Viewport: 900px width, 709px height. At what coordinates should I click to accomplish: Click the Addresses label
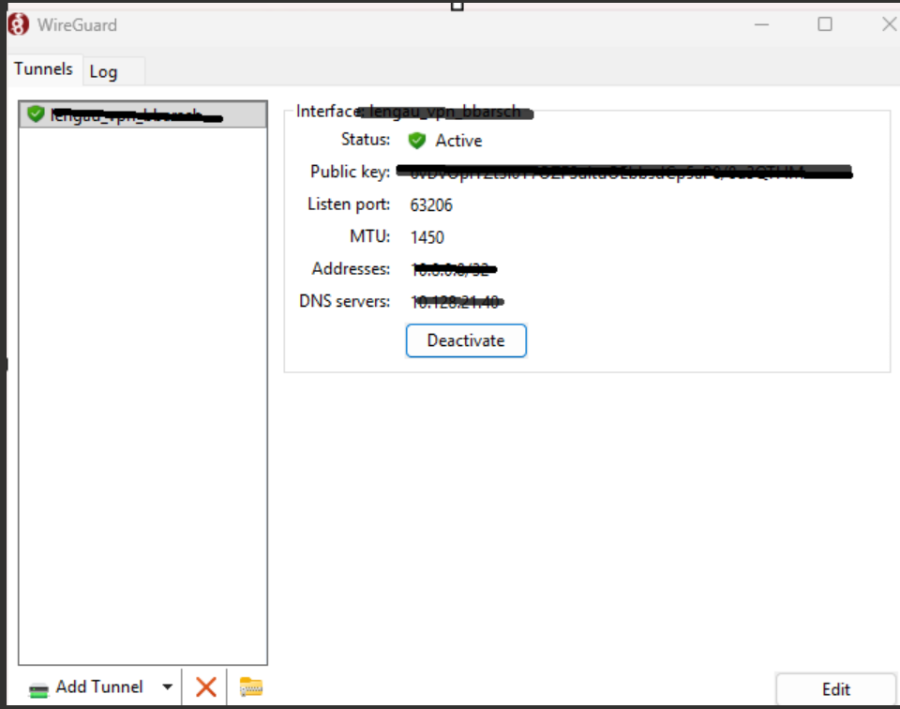pos(351,269)
